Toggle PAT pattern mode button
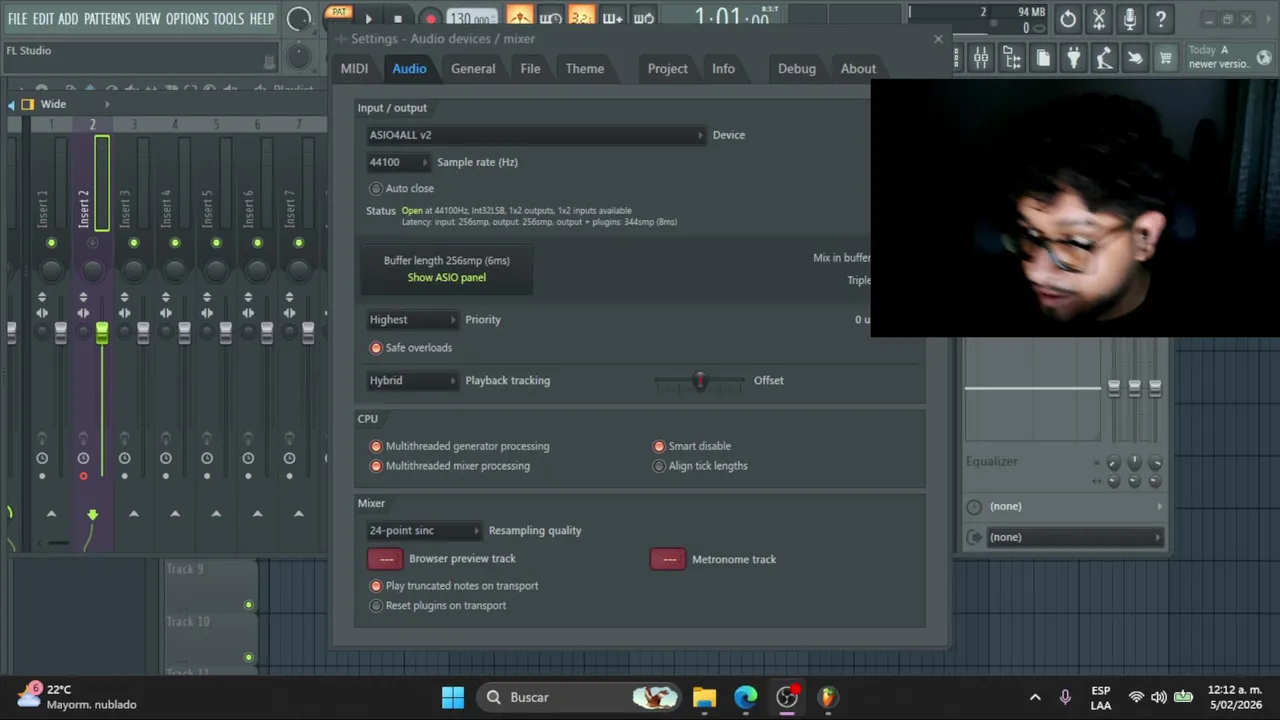Viewport: 1280px width, 720px height. (x=339, y=12)
